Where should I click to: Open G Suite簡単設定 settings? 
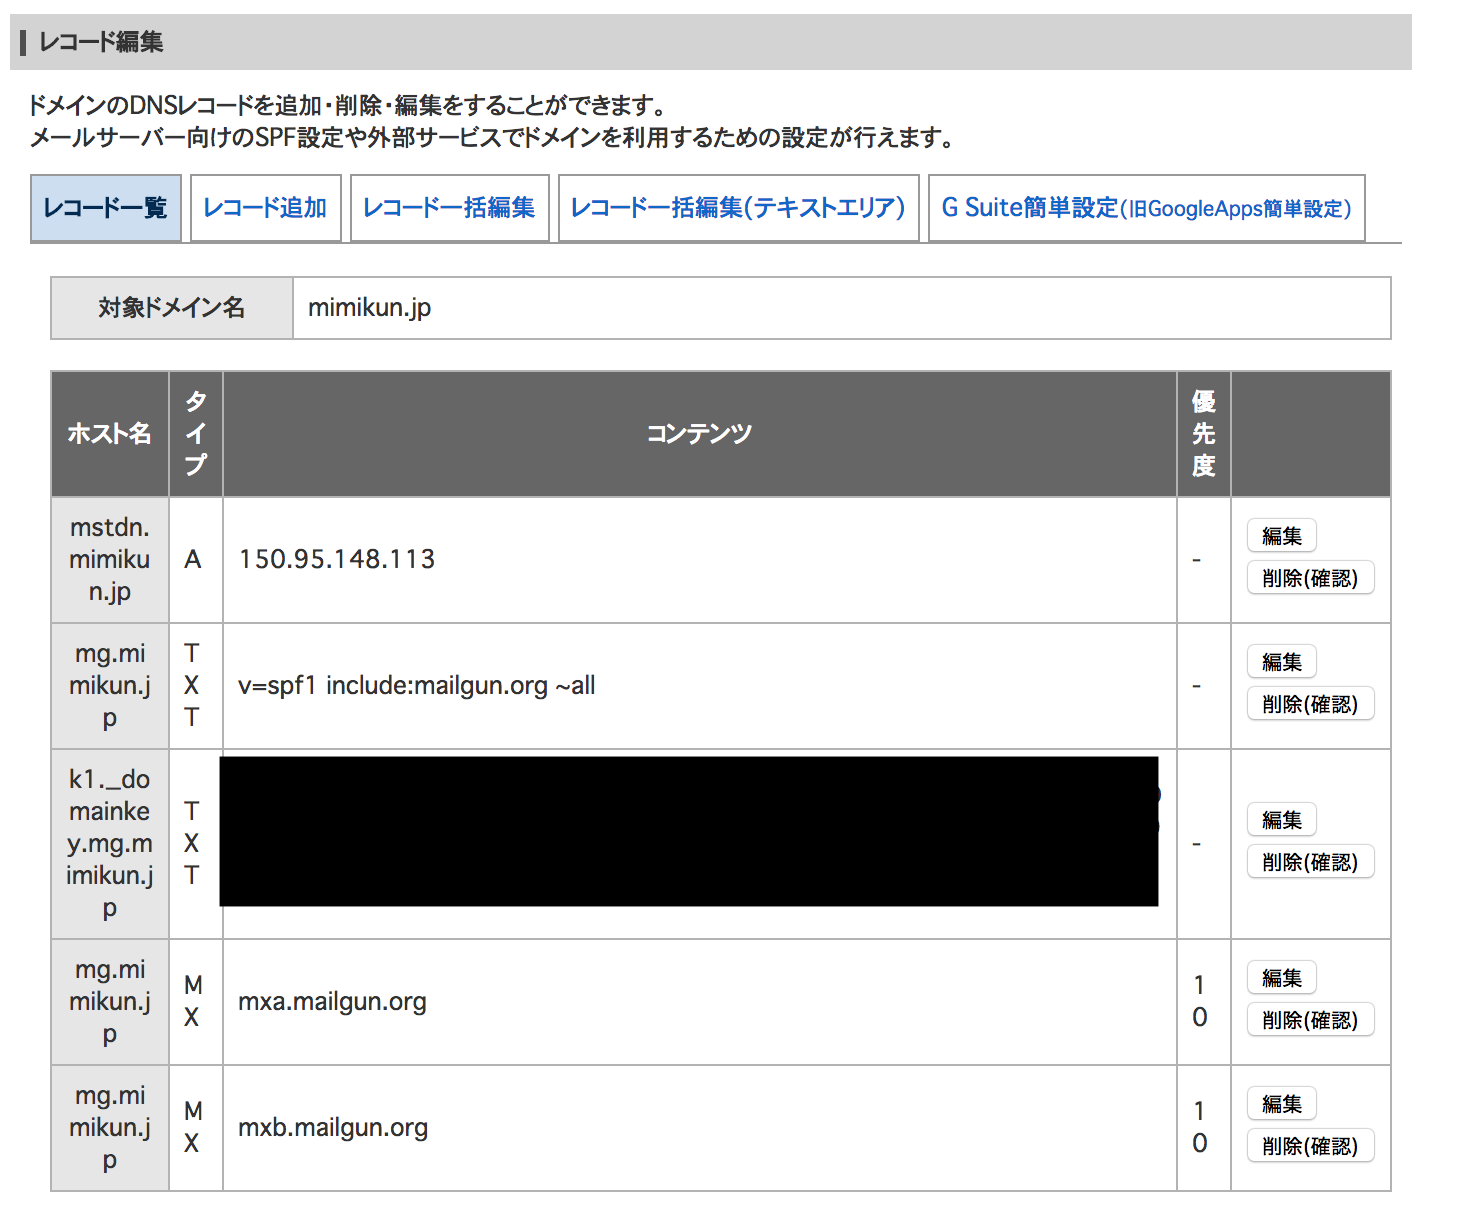tap(1144, 208)
